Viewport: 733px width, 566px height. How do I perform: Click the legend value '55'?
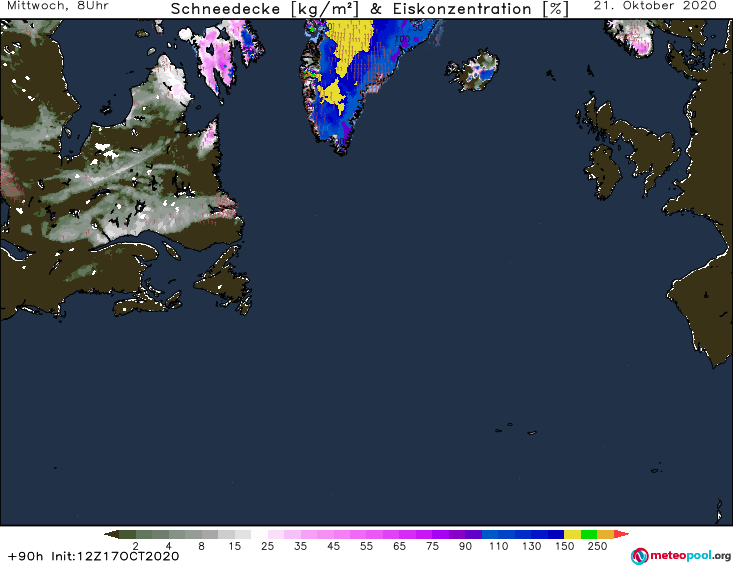[366, 546]
